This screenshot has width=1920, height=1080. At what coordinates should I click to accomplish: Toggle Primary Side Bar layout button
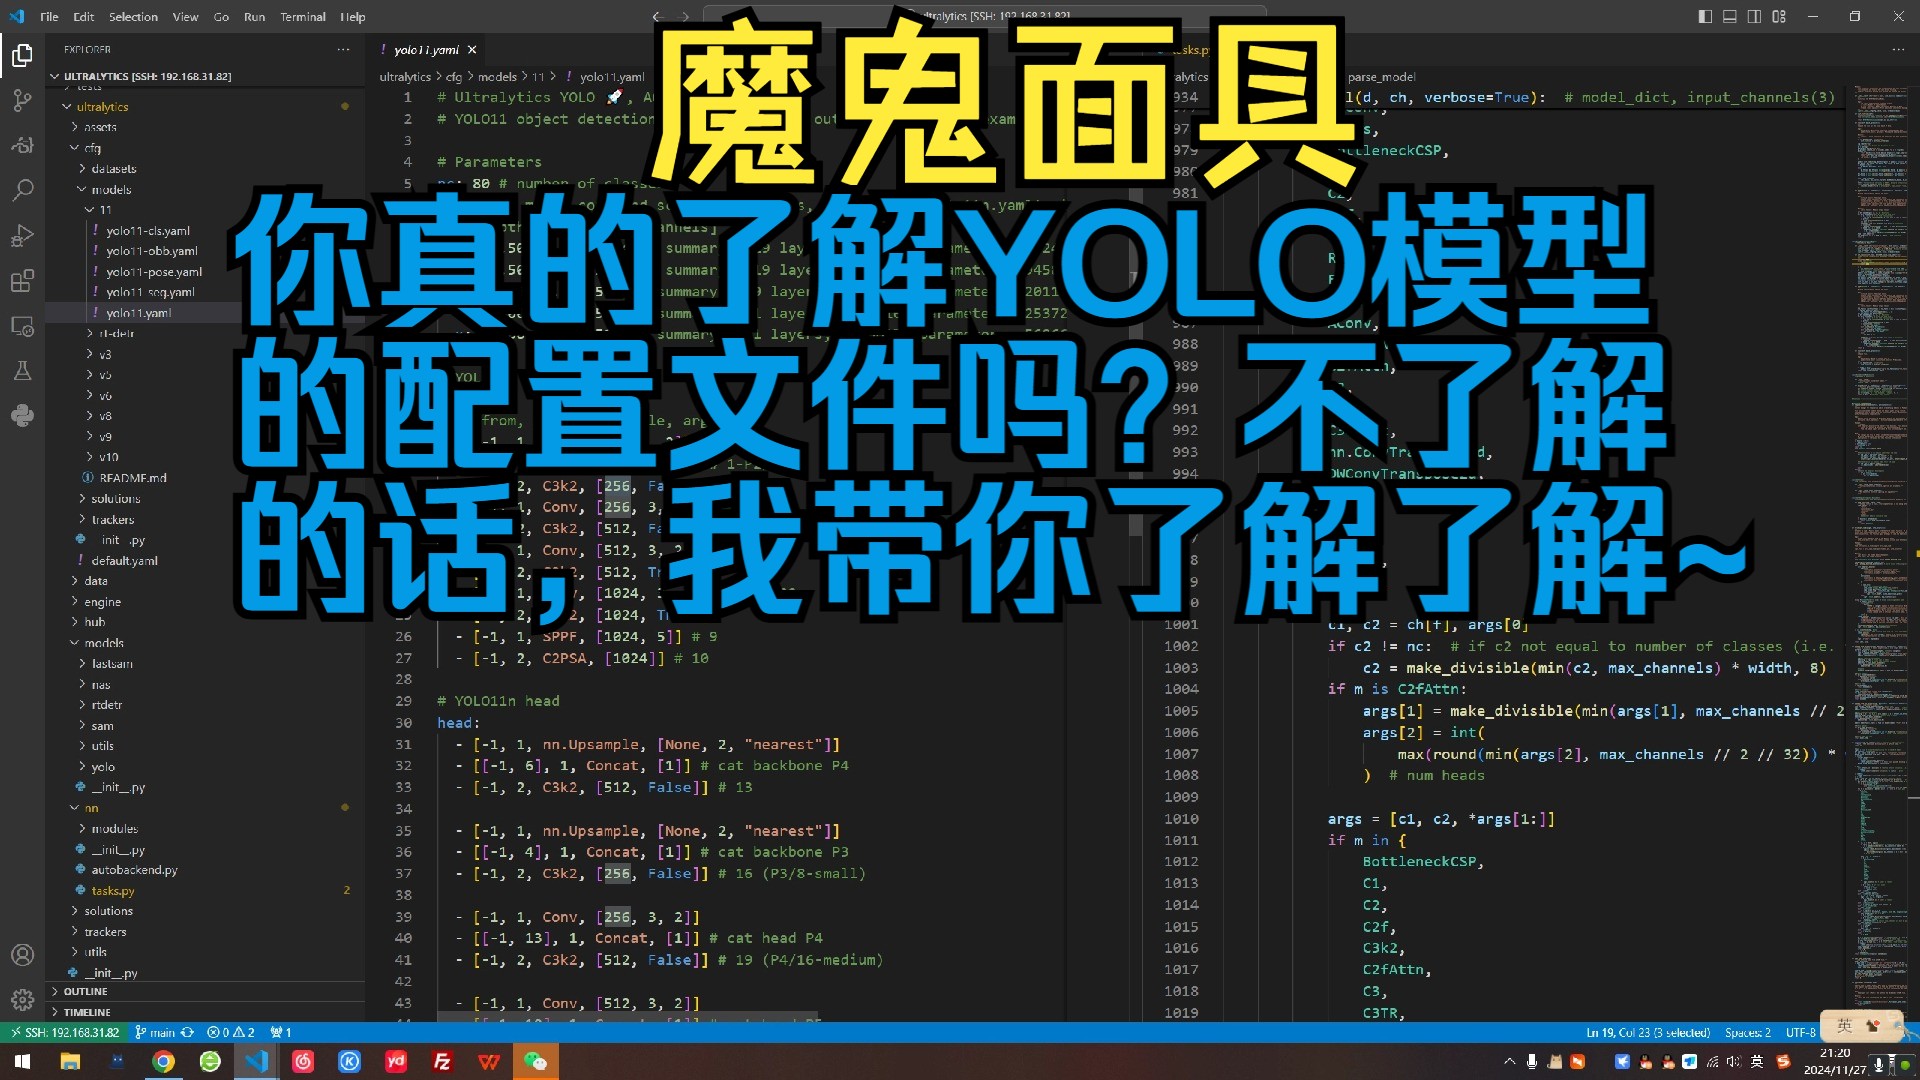coord(1705,16)
